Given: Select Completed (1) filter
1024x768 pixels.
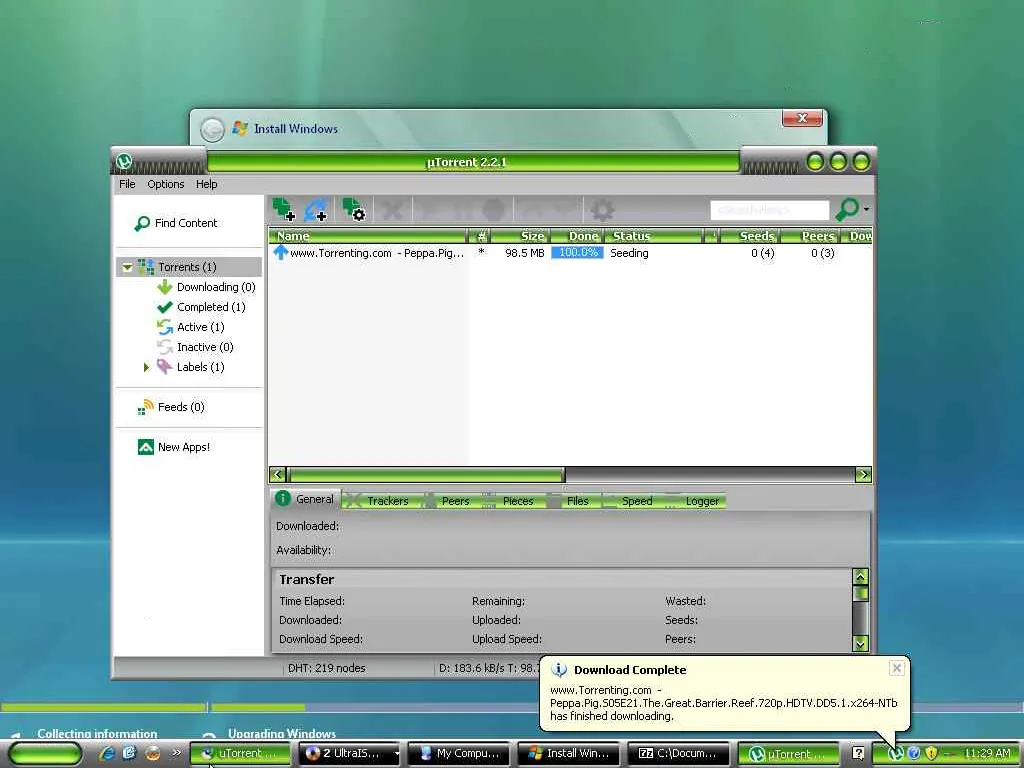Looking at the screenshot, I should pos(201,307).
